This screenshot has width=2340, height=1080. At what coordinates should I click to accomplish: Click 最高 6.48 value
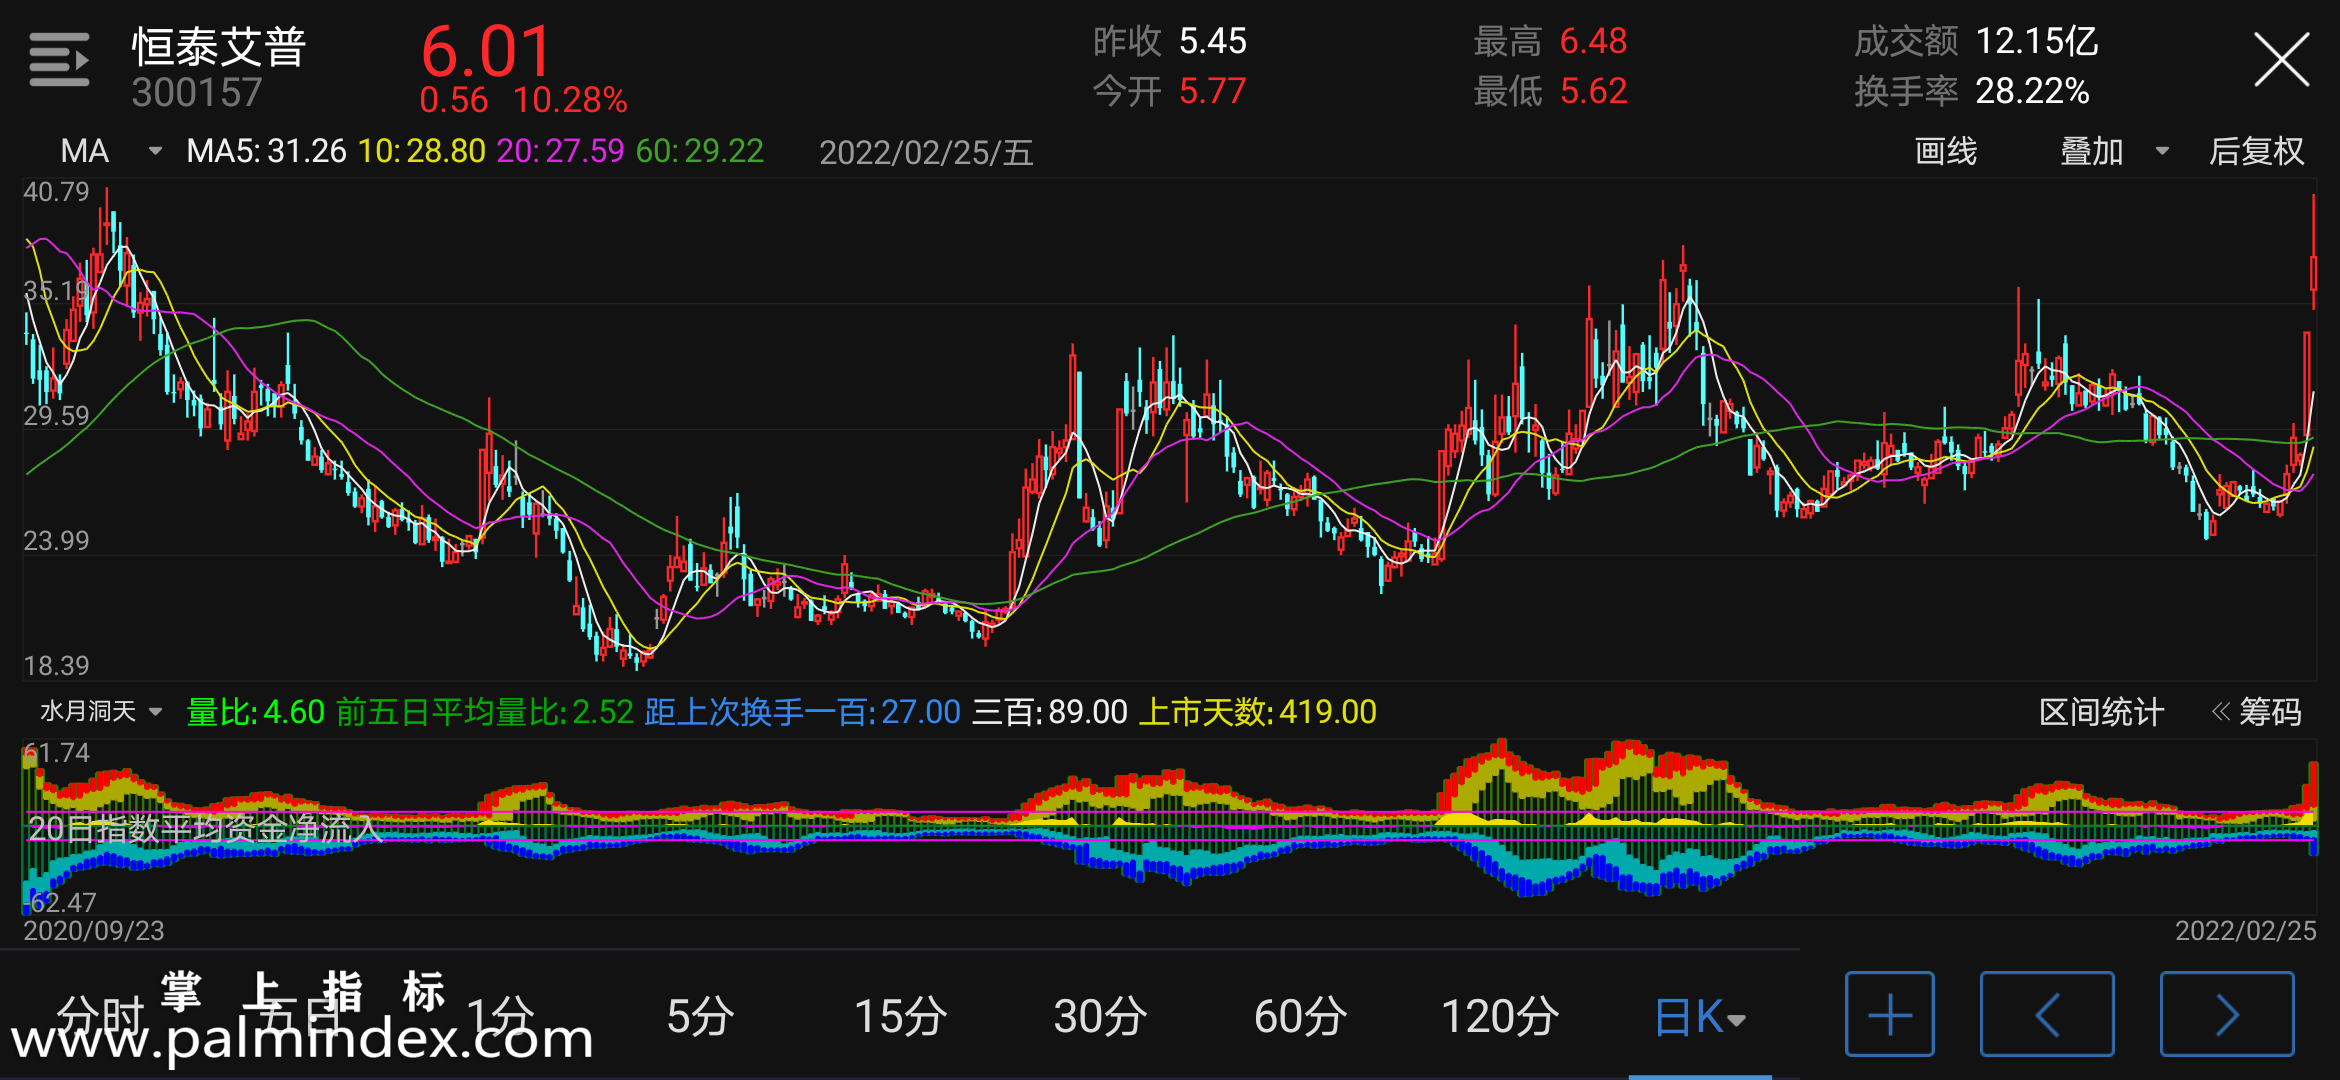click(1550, 42)
